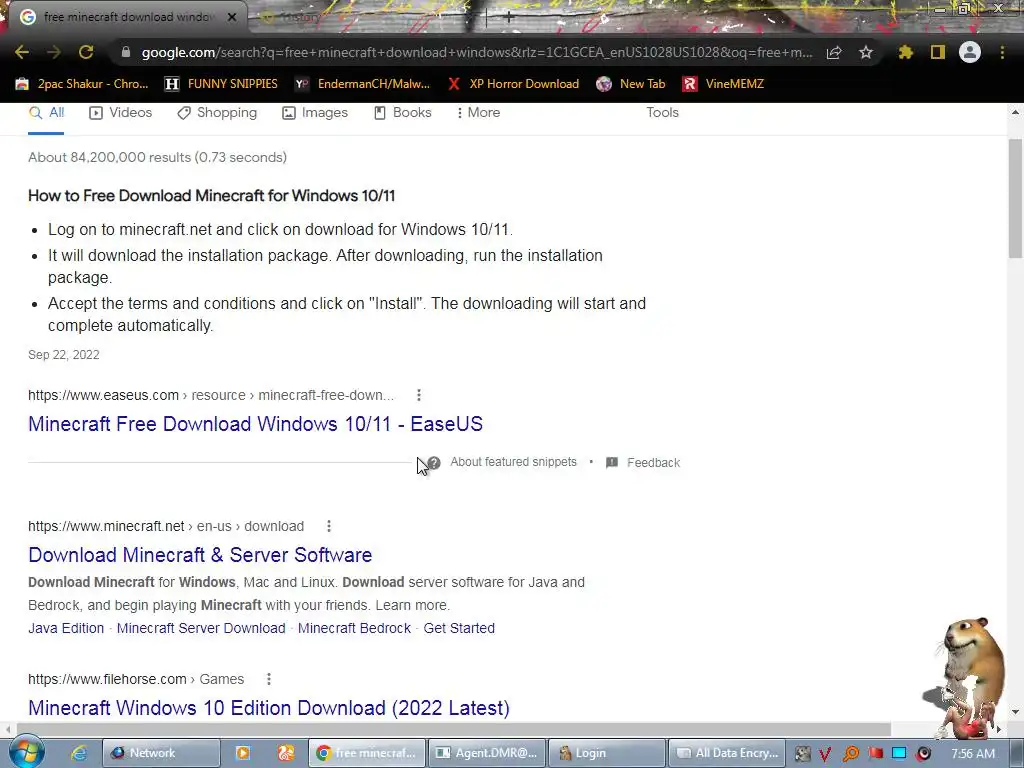Viewport: 1024px width, 768px height.
Task: Click the blue monitor tray icon
Action: tap(899, 753)
